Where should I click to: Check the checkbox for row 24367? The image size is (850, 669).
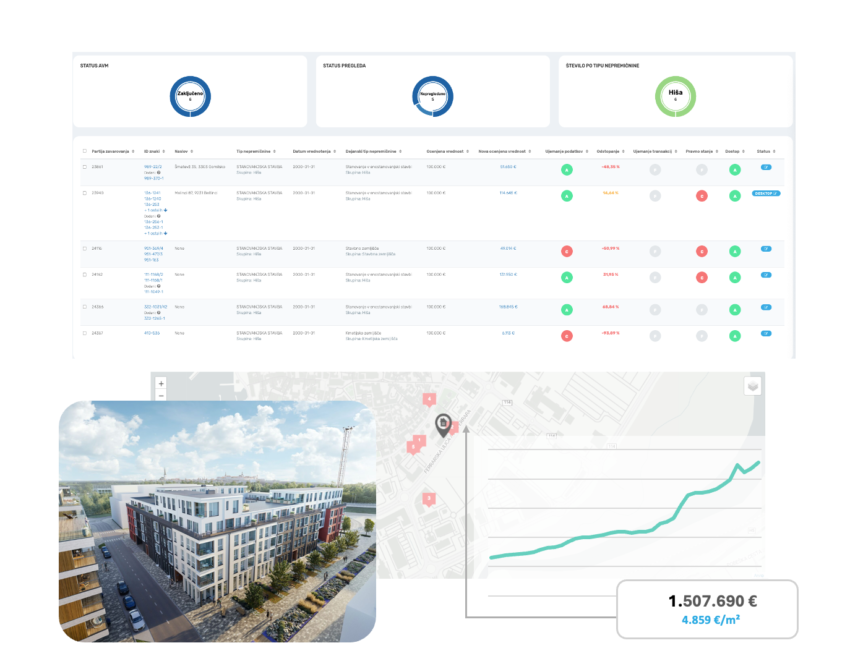click(84, 333)
